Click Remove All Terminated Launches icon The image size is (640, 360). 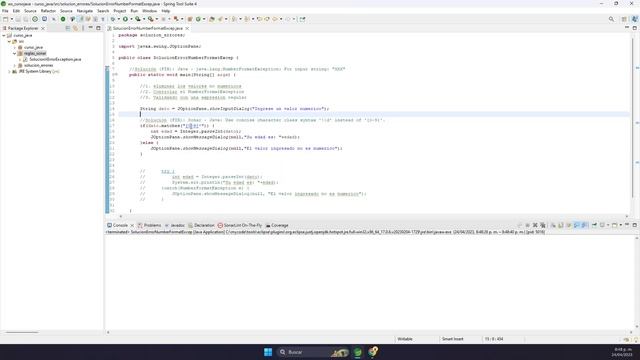coord(543,225)
